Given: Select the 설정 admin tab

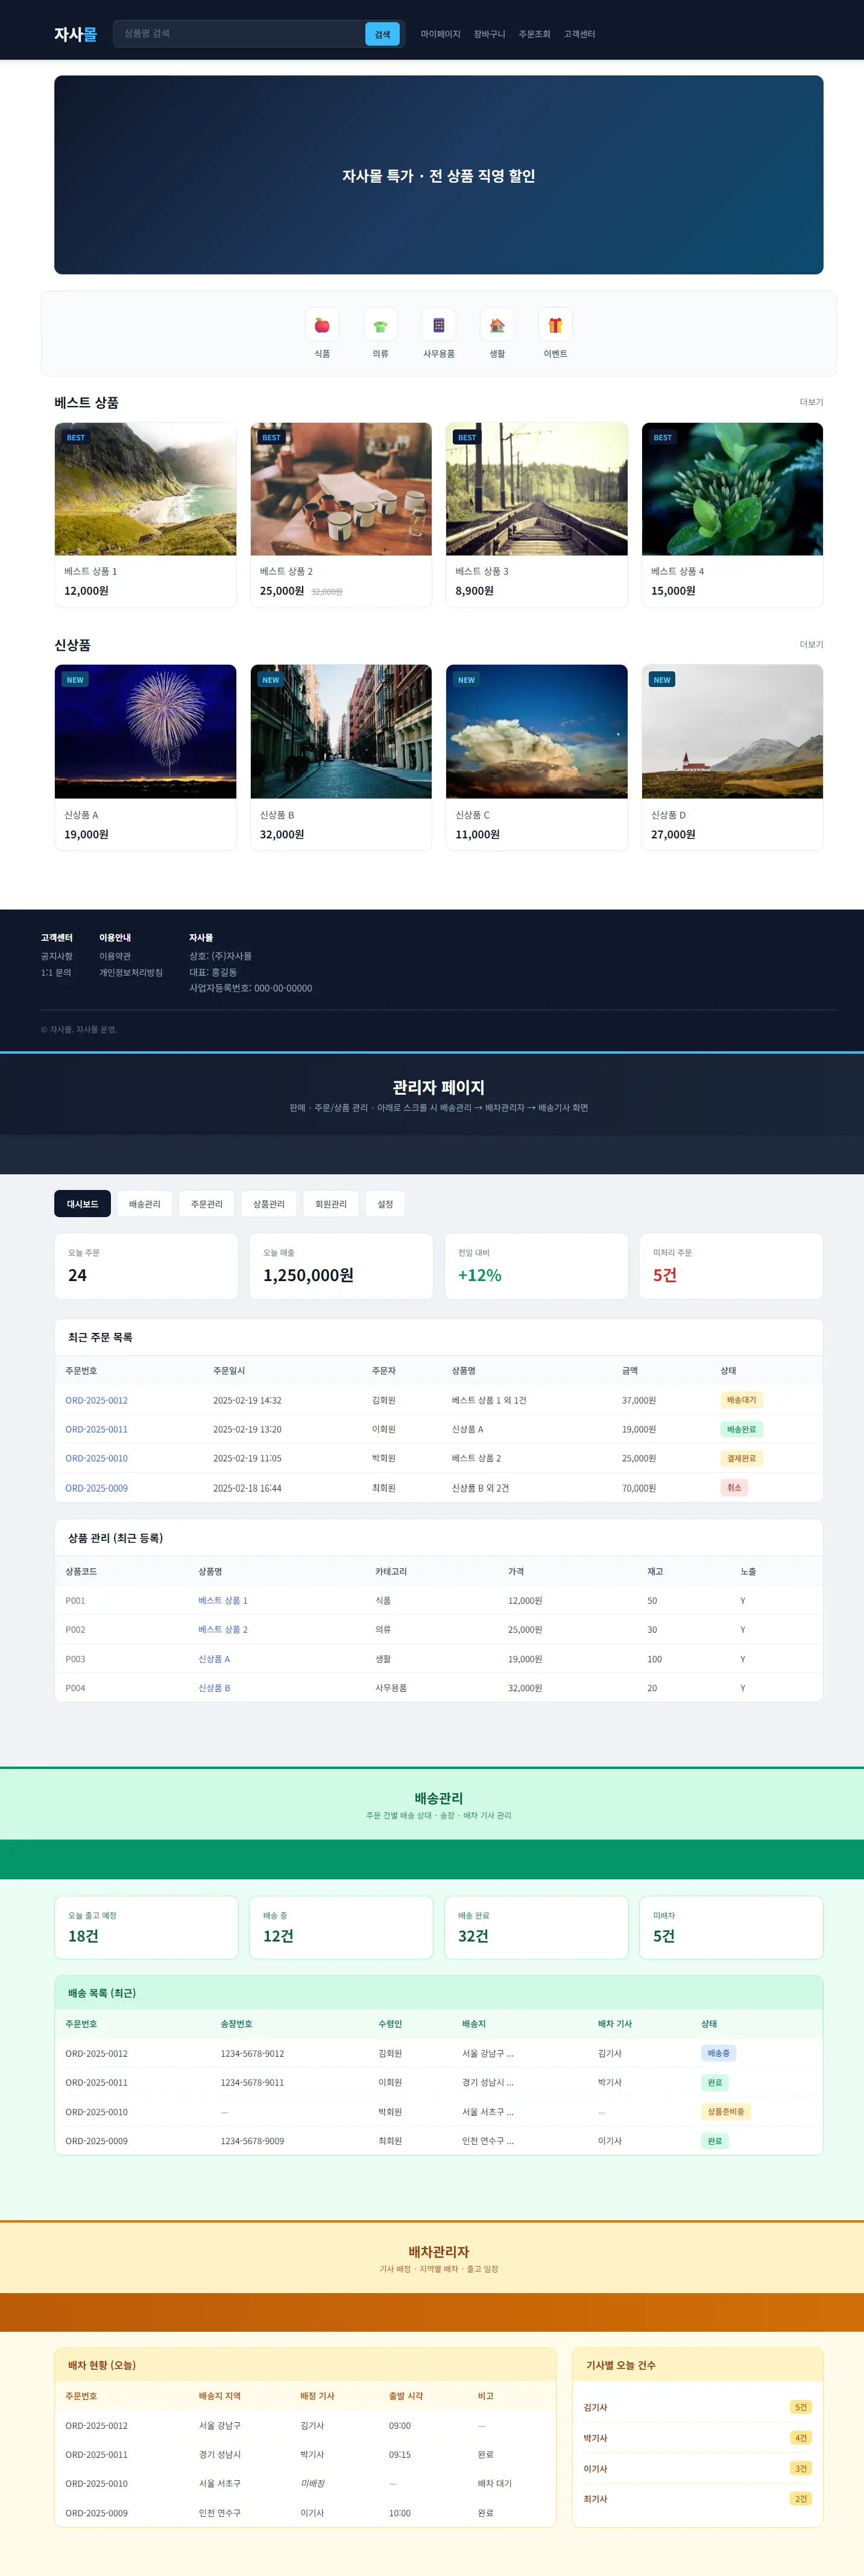Looking at the screenshot, I should point(385,1204).
